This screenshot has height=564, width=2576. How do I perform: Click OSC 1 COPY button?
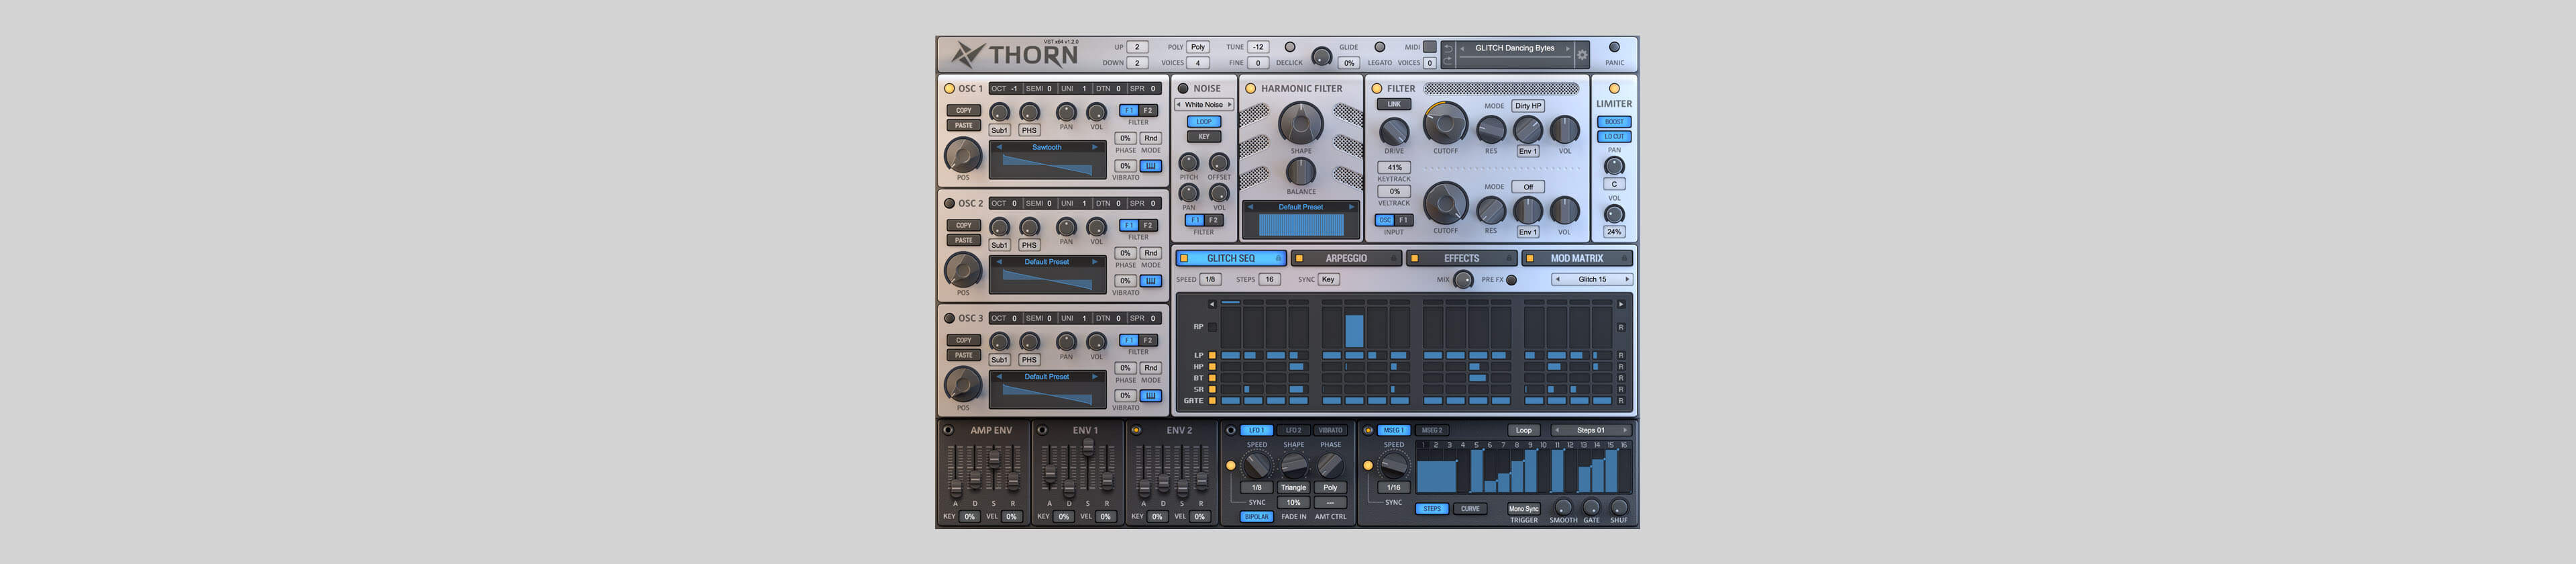(x=963, y=111)
